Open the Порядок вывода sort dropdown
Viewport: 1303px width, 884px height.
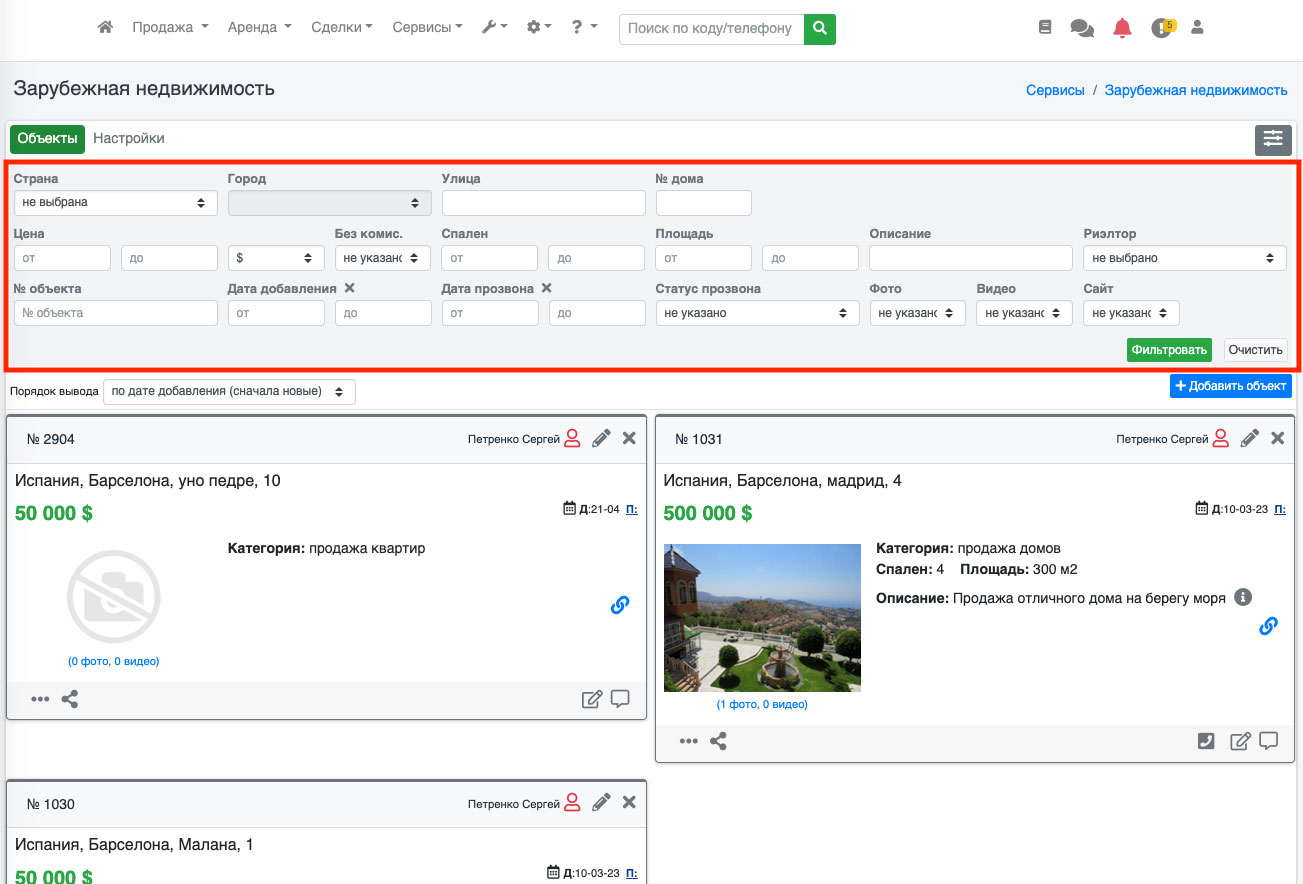pos(229,392)
